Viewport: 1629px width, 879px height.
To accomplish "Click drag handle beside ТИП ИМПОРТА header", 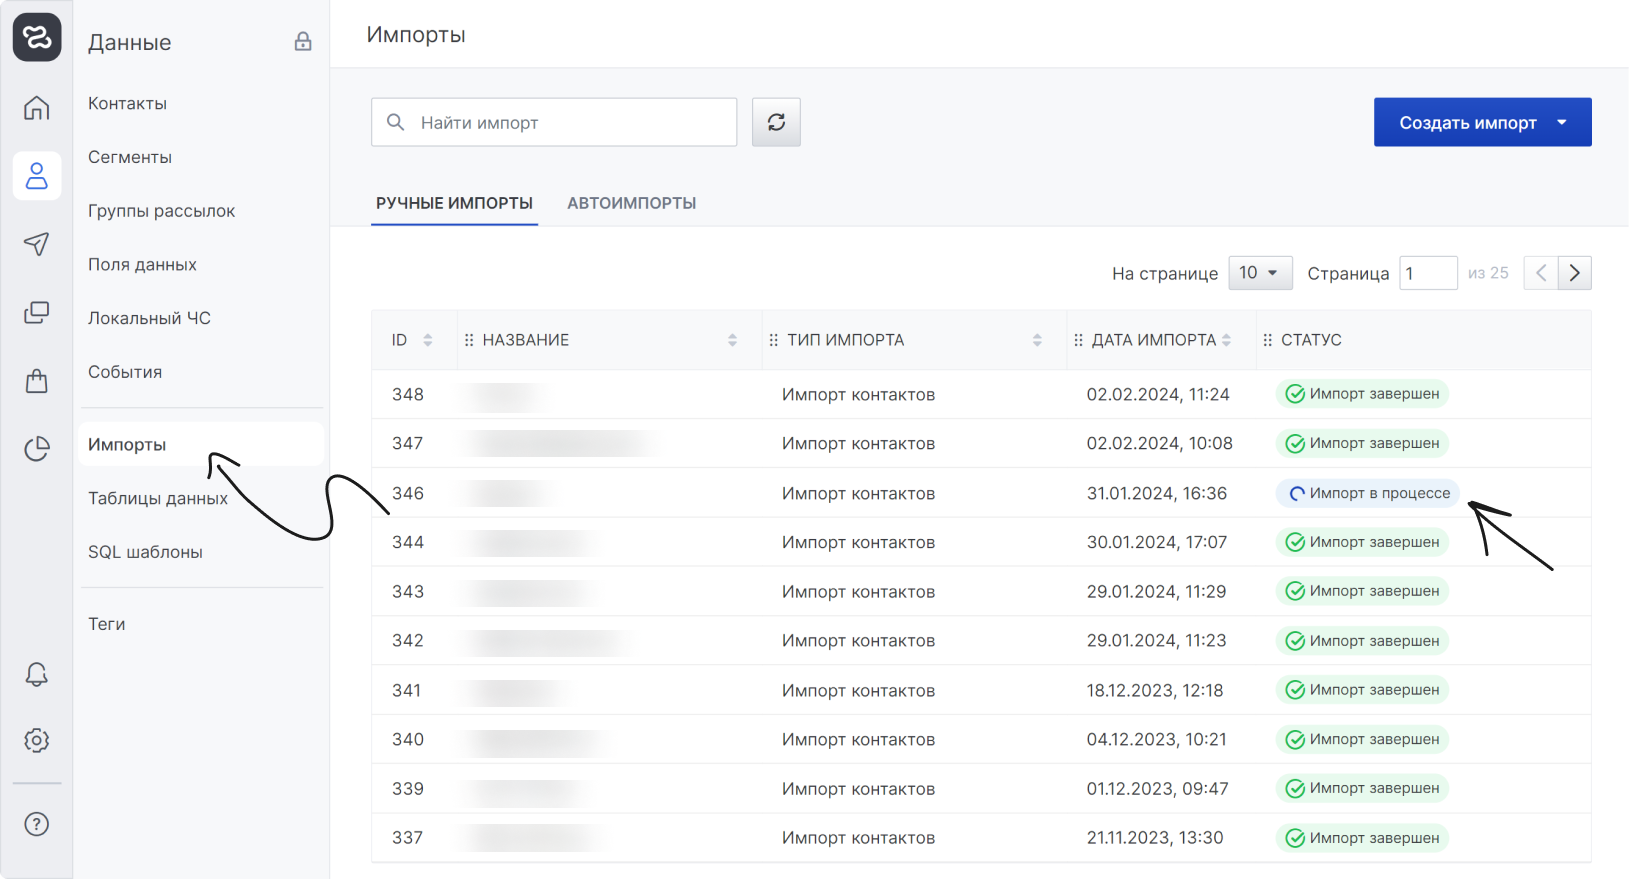I will pos(773,340).
